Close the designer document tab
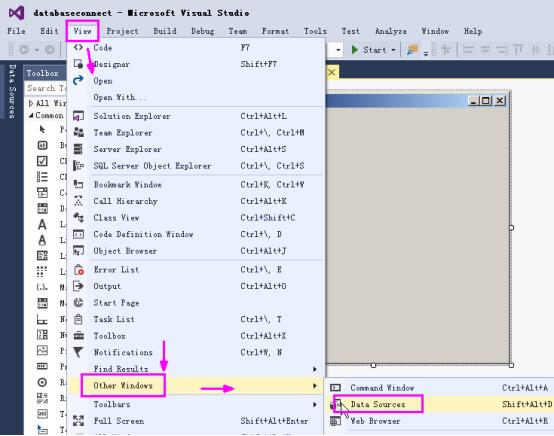Image resolution: width=554 pixels, height=436 pixels. pyautogui.click(x=332, y=72)
